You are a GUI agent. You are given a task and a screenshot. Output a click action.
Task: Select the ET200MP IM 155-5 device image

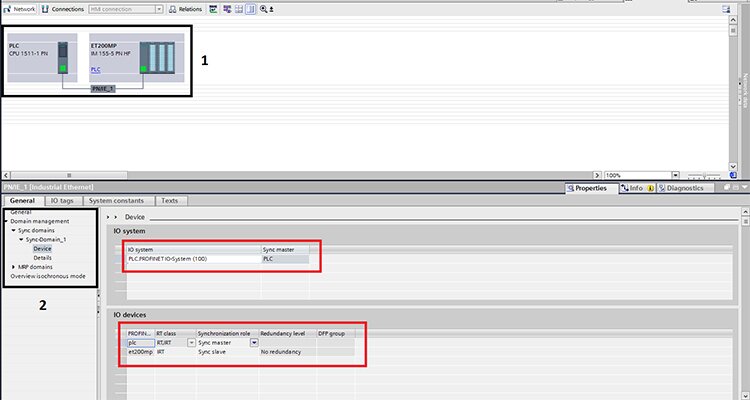click(157, 57)
